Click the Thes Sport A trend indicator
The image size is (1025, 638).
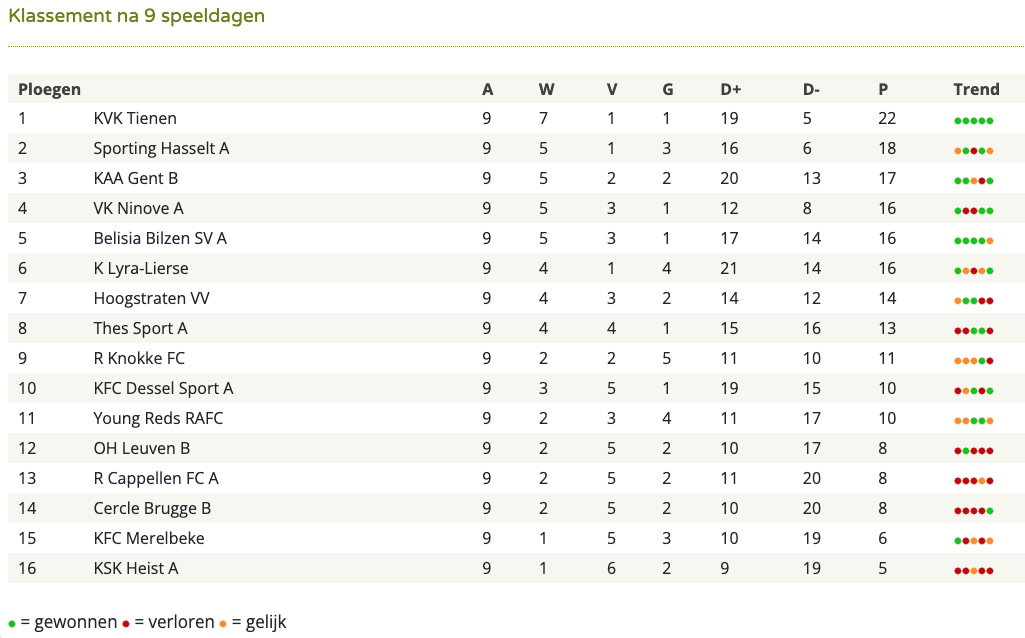(x=973, y=331)
